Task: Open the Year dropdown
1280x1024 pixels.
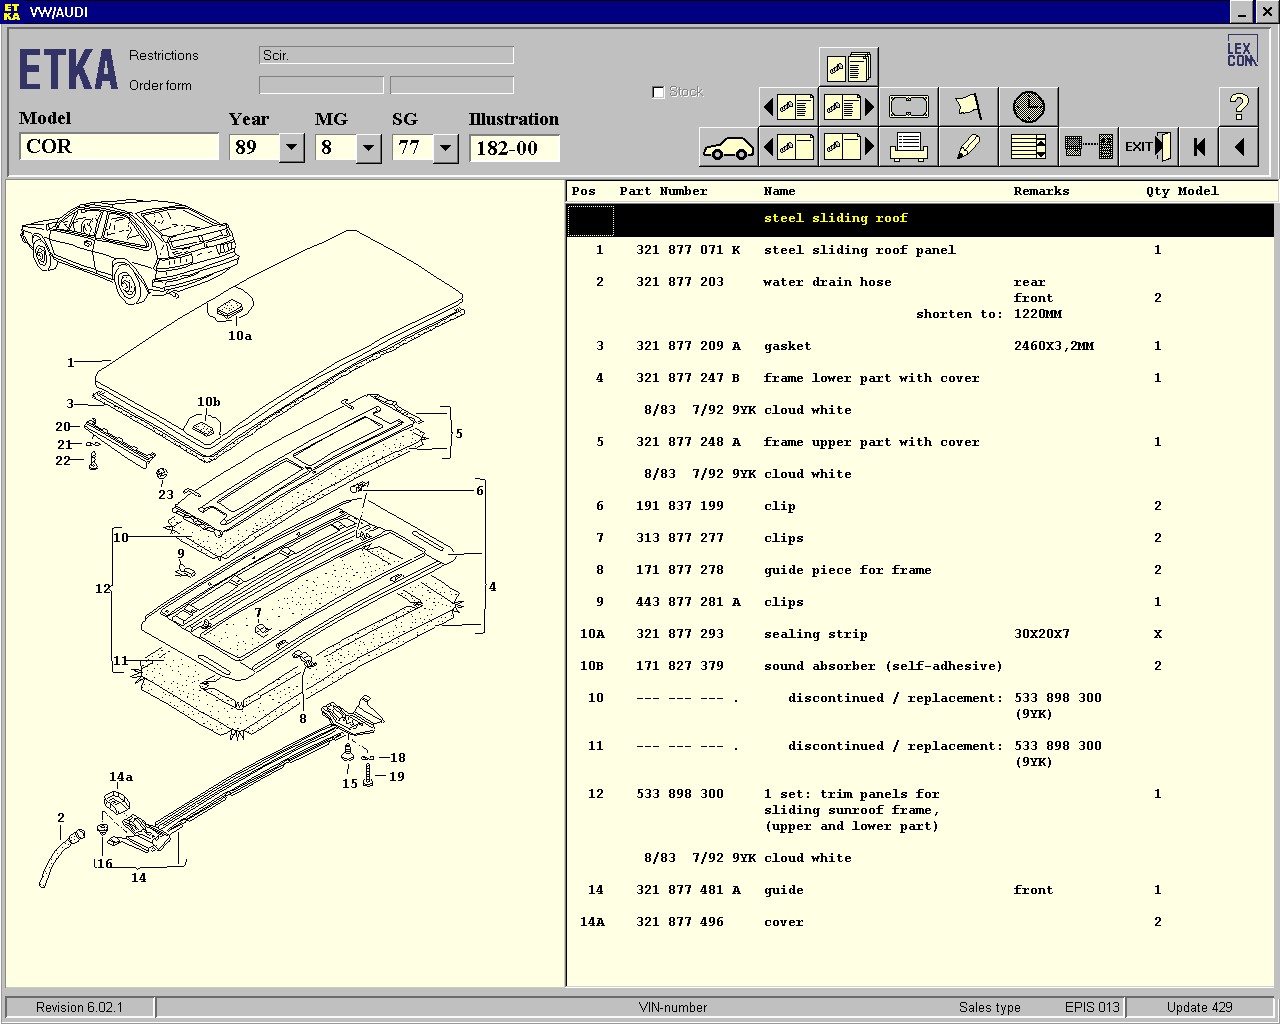Action: [291, 148]
